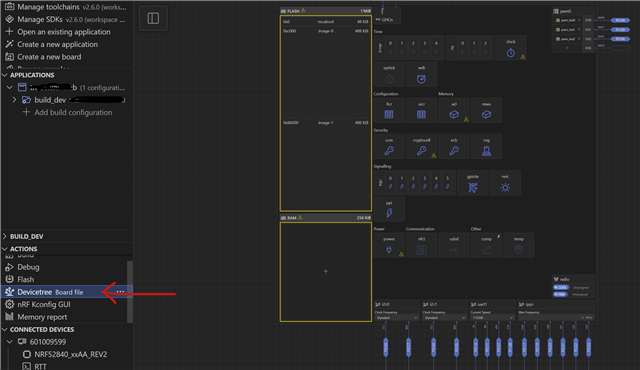Add build configuration
This screenshot has width=640, height=370.
(67, 112)
